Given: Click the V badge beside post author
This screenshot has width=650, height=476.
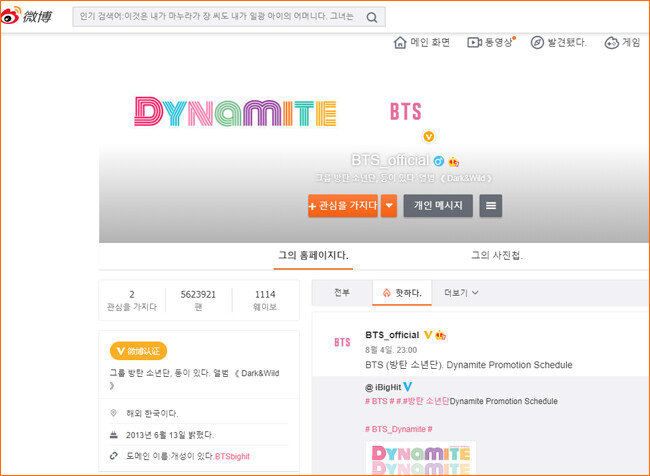Looking at the screenshot, I should click(x=428, y=335).
